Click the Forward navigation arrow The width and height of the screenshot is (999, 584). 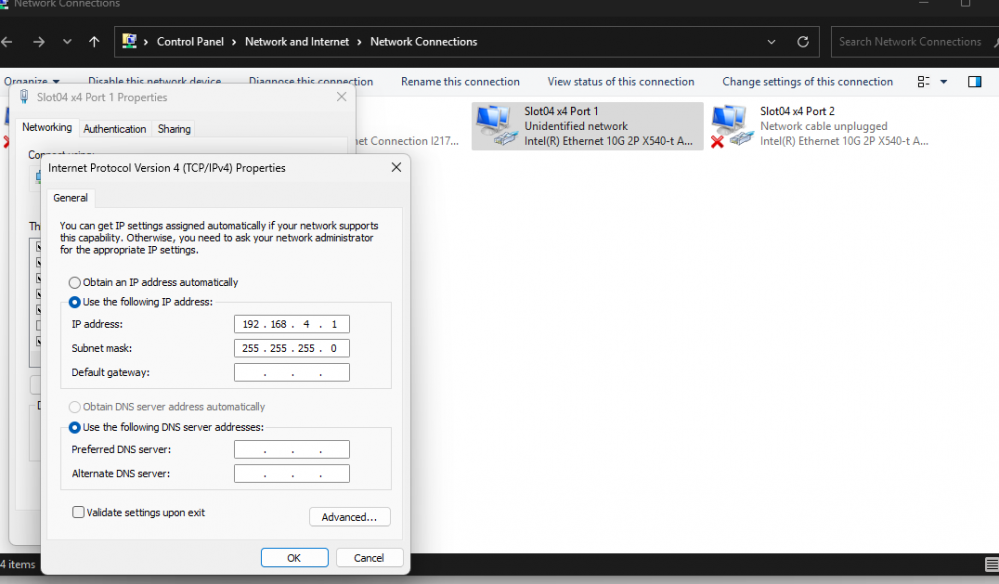(39, 42)
